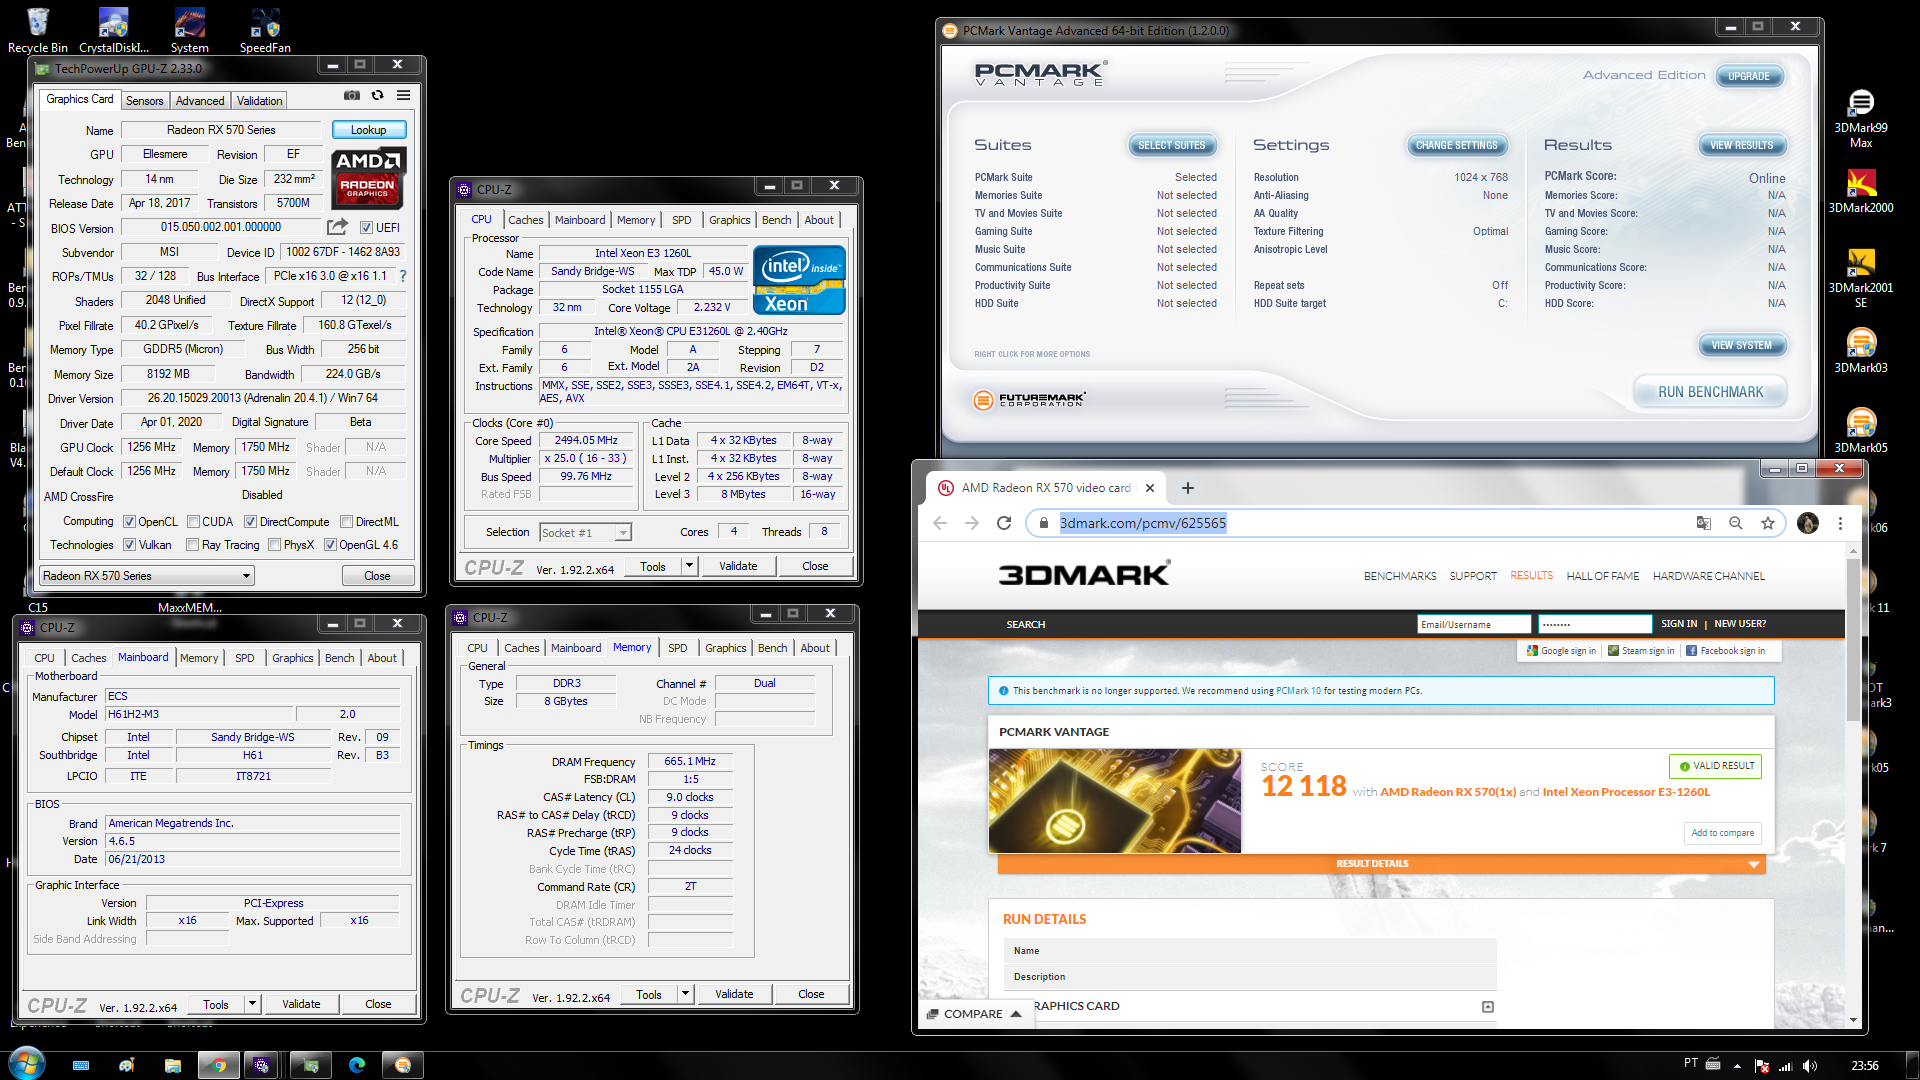Click the Bus Interface question mark in GPU-Z
Image resolution: width=1920 pixels, height=1080 pixels.
point(403,276)
